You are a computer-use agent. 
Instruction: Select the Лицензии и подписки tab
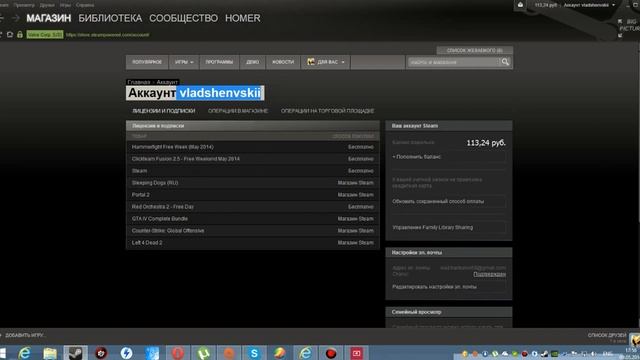[164, 111]
